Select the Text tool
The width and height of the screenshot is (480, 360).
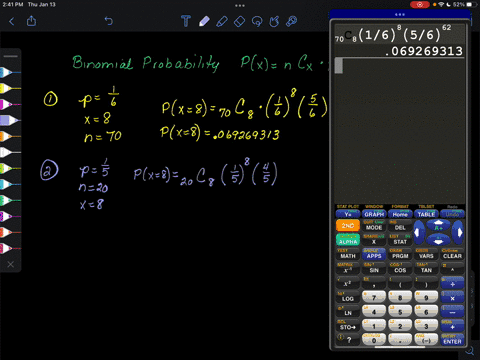tap(186, 21)
